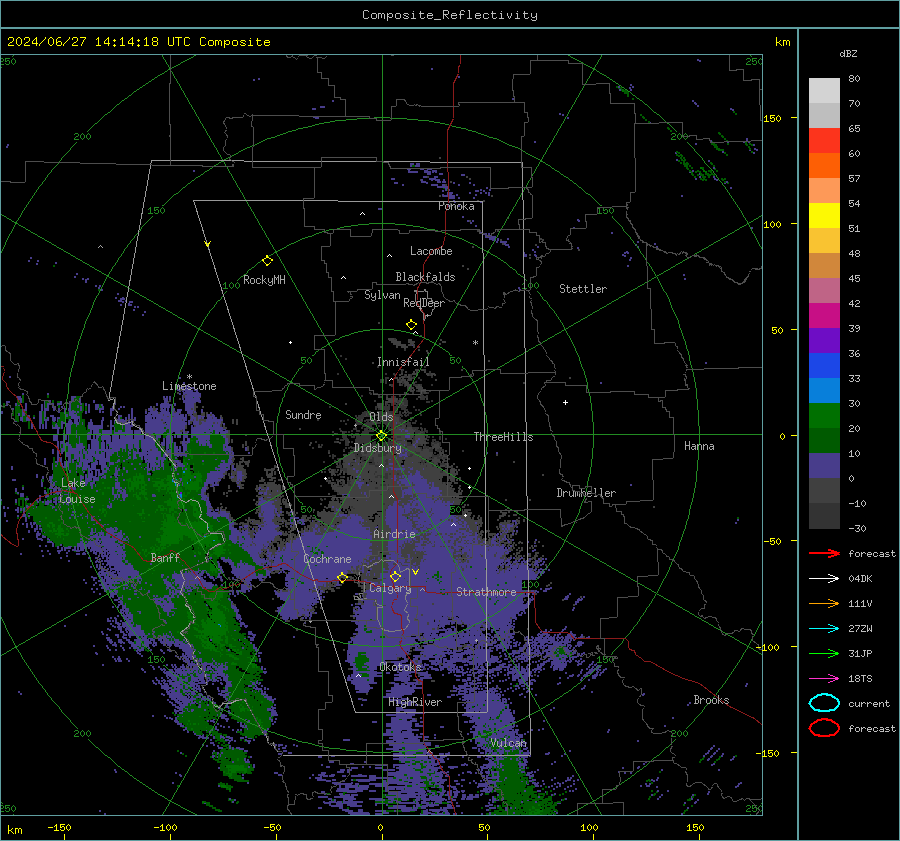Select the yellow swatch between 54 and 51 dBZ
The width and height of the screenshot is (900, 841).
824,216
